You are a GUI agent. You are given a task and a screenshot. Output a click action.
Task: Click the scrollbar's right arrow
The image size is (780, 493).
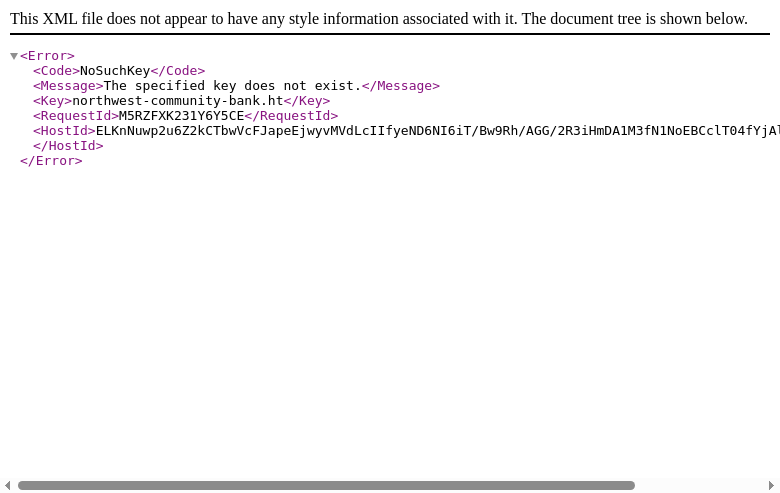pyautogui.click(x=772, y=485)
